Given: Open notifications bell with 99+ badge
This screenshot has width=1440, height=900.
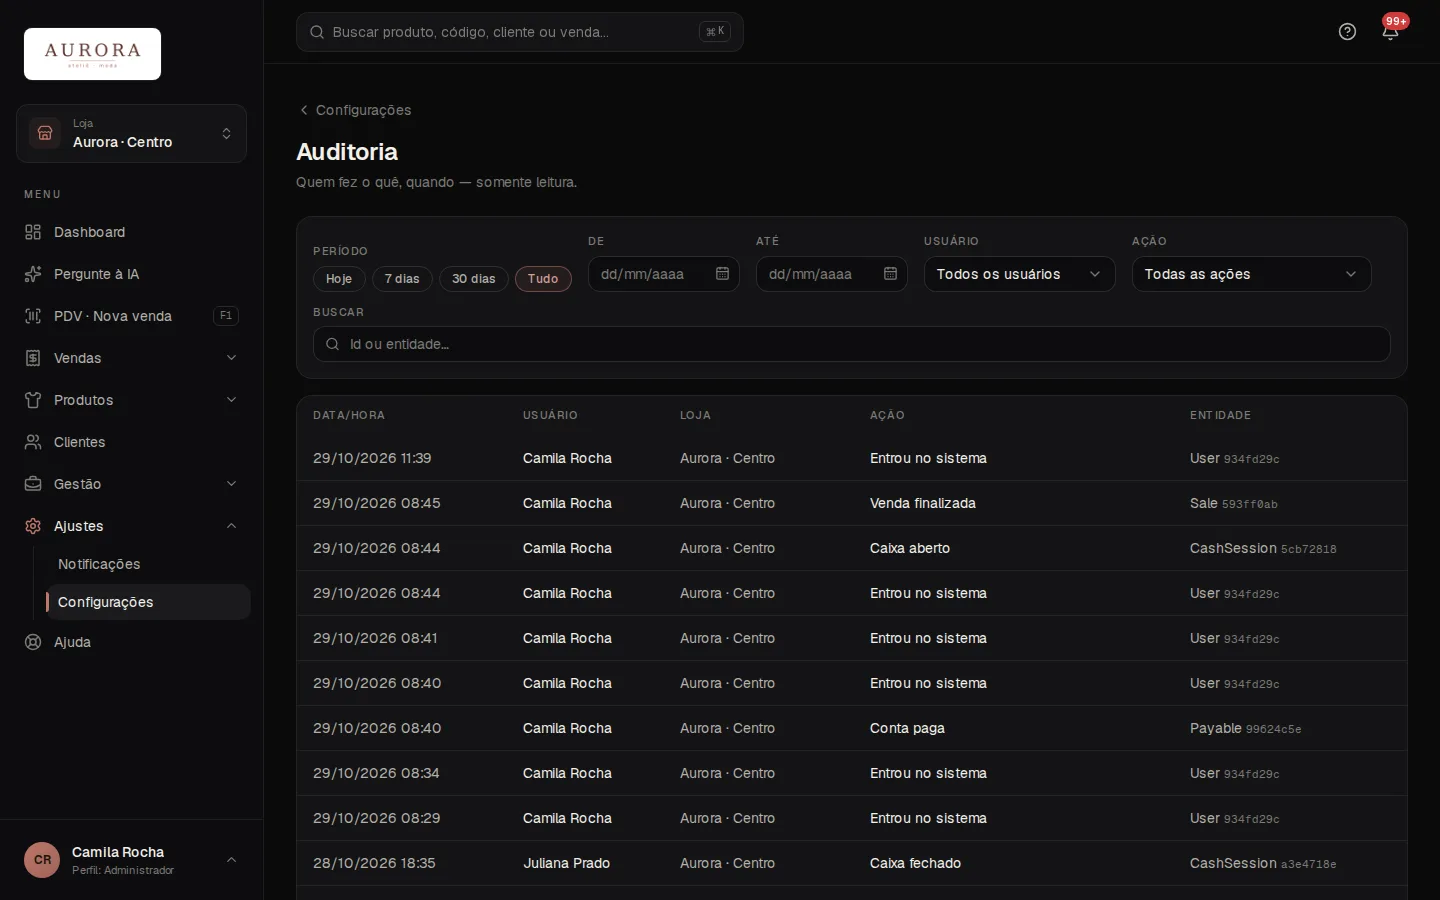Looking at the screenshot, I should 1390,32.
